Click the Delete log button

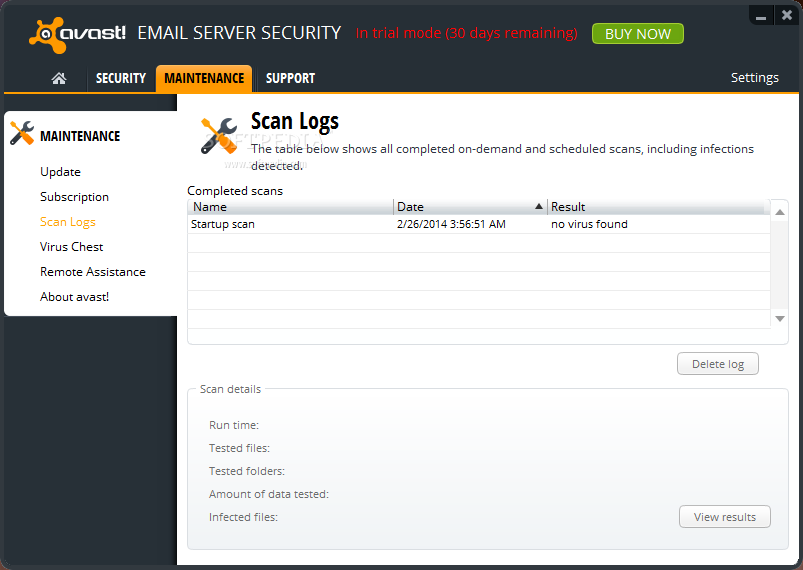(x=717, y=364)
